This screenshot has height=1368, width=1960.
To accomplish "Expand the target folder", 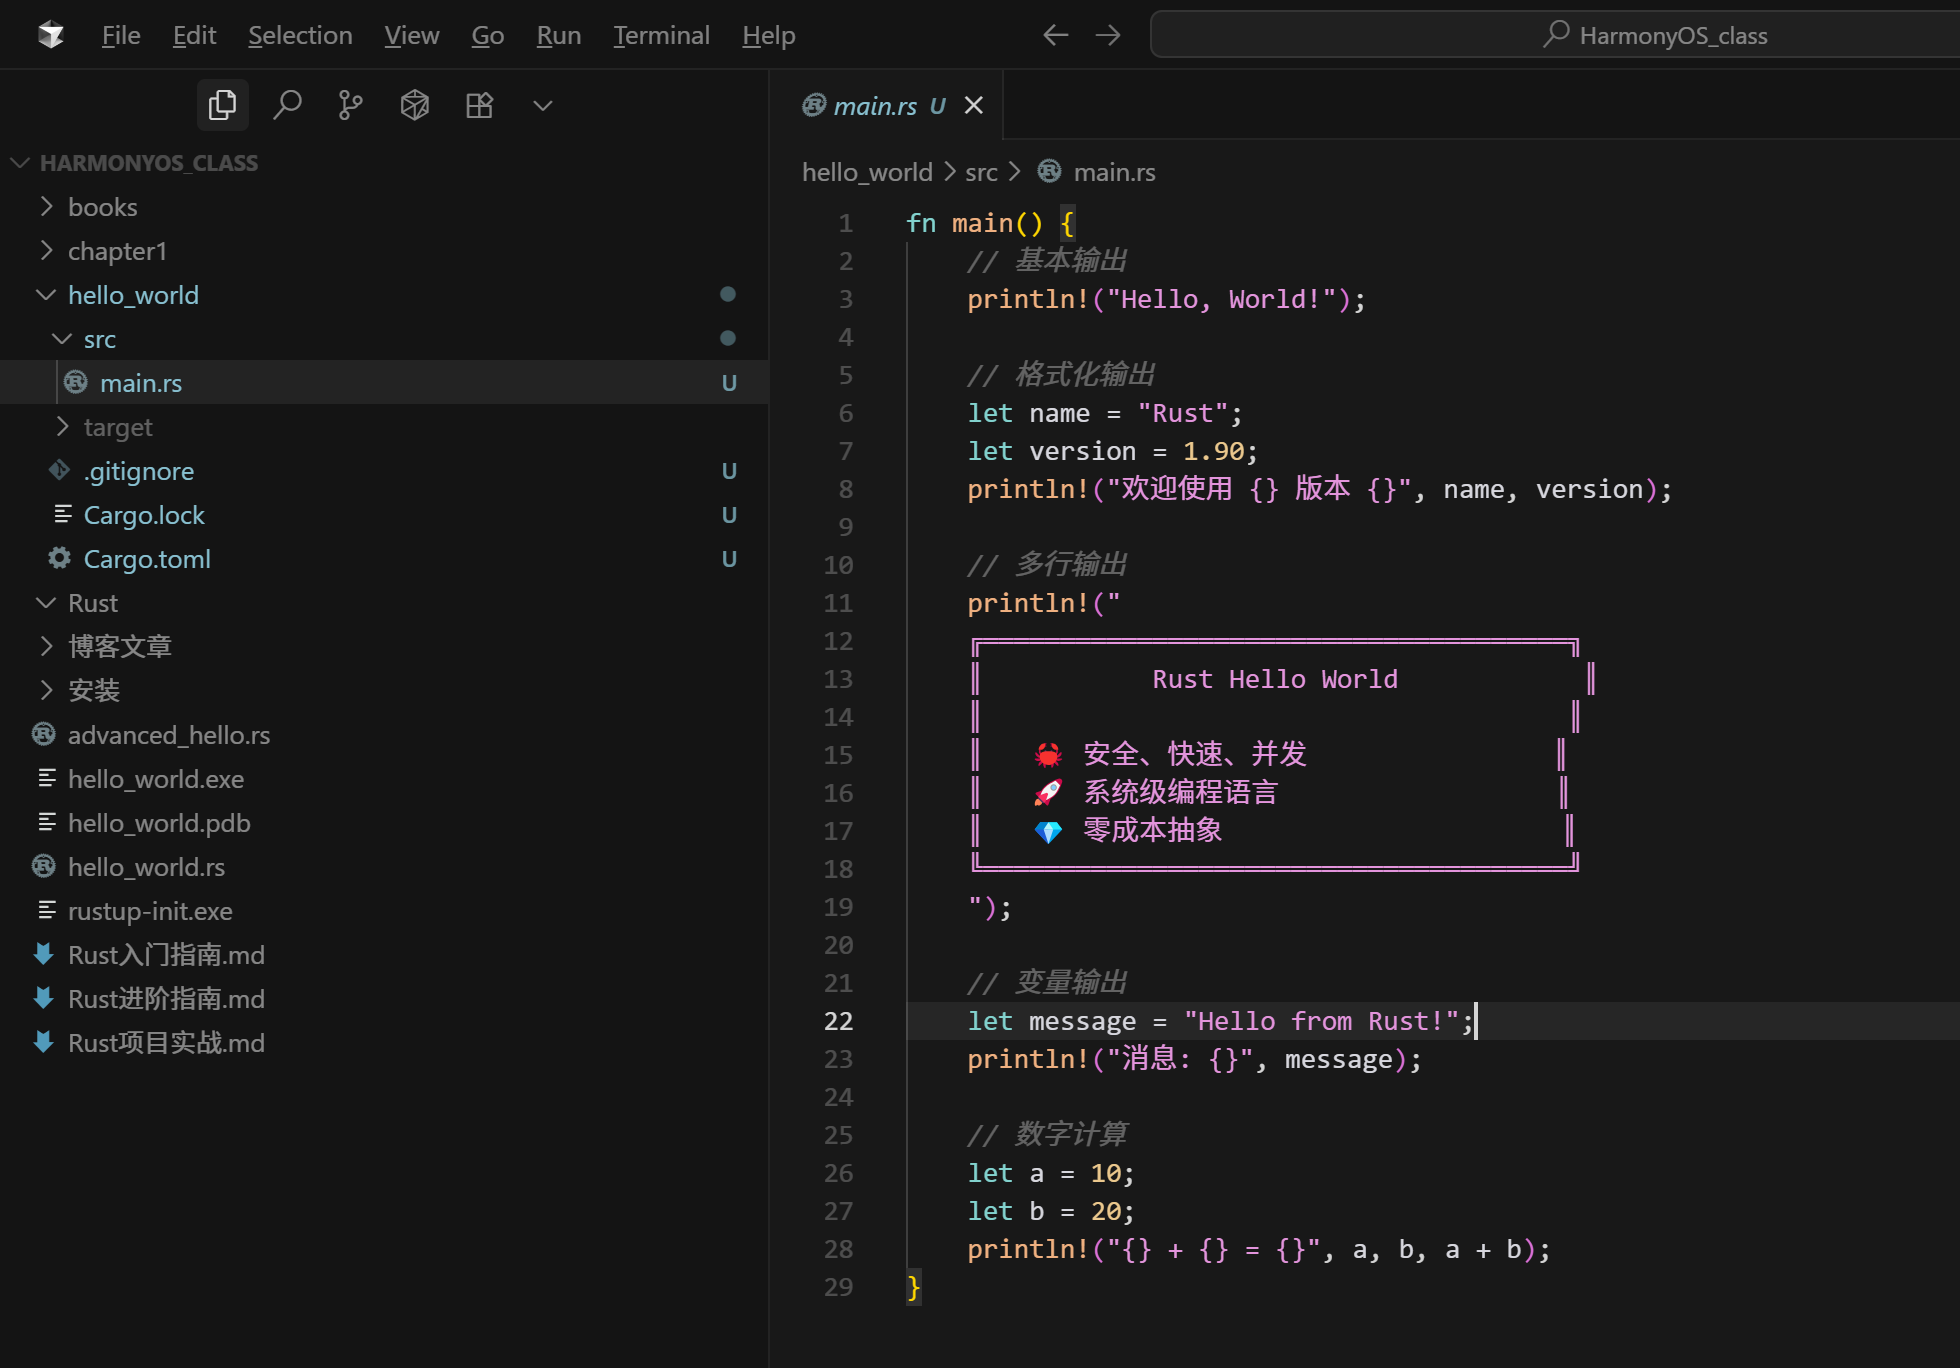I will [384, 427].
